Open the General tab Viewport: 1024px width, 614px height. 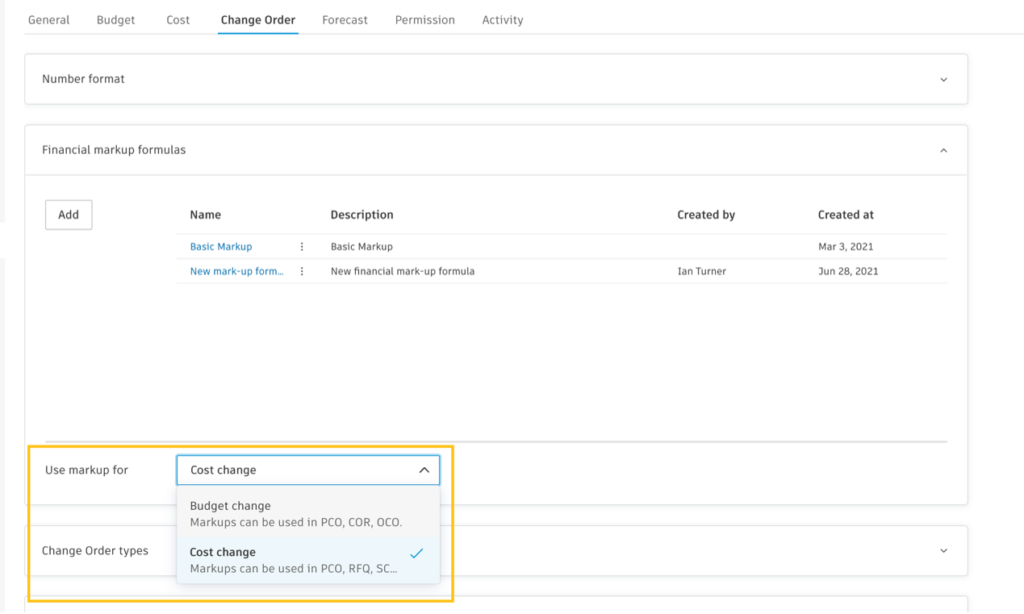(x=48, y=20)
